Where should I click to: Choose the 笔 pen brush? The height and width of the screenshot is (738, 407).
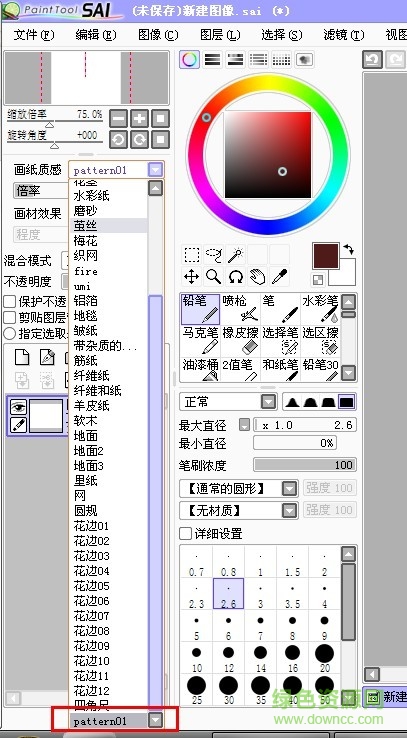click(280, 309)
